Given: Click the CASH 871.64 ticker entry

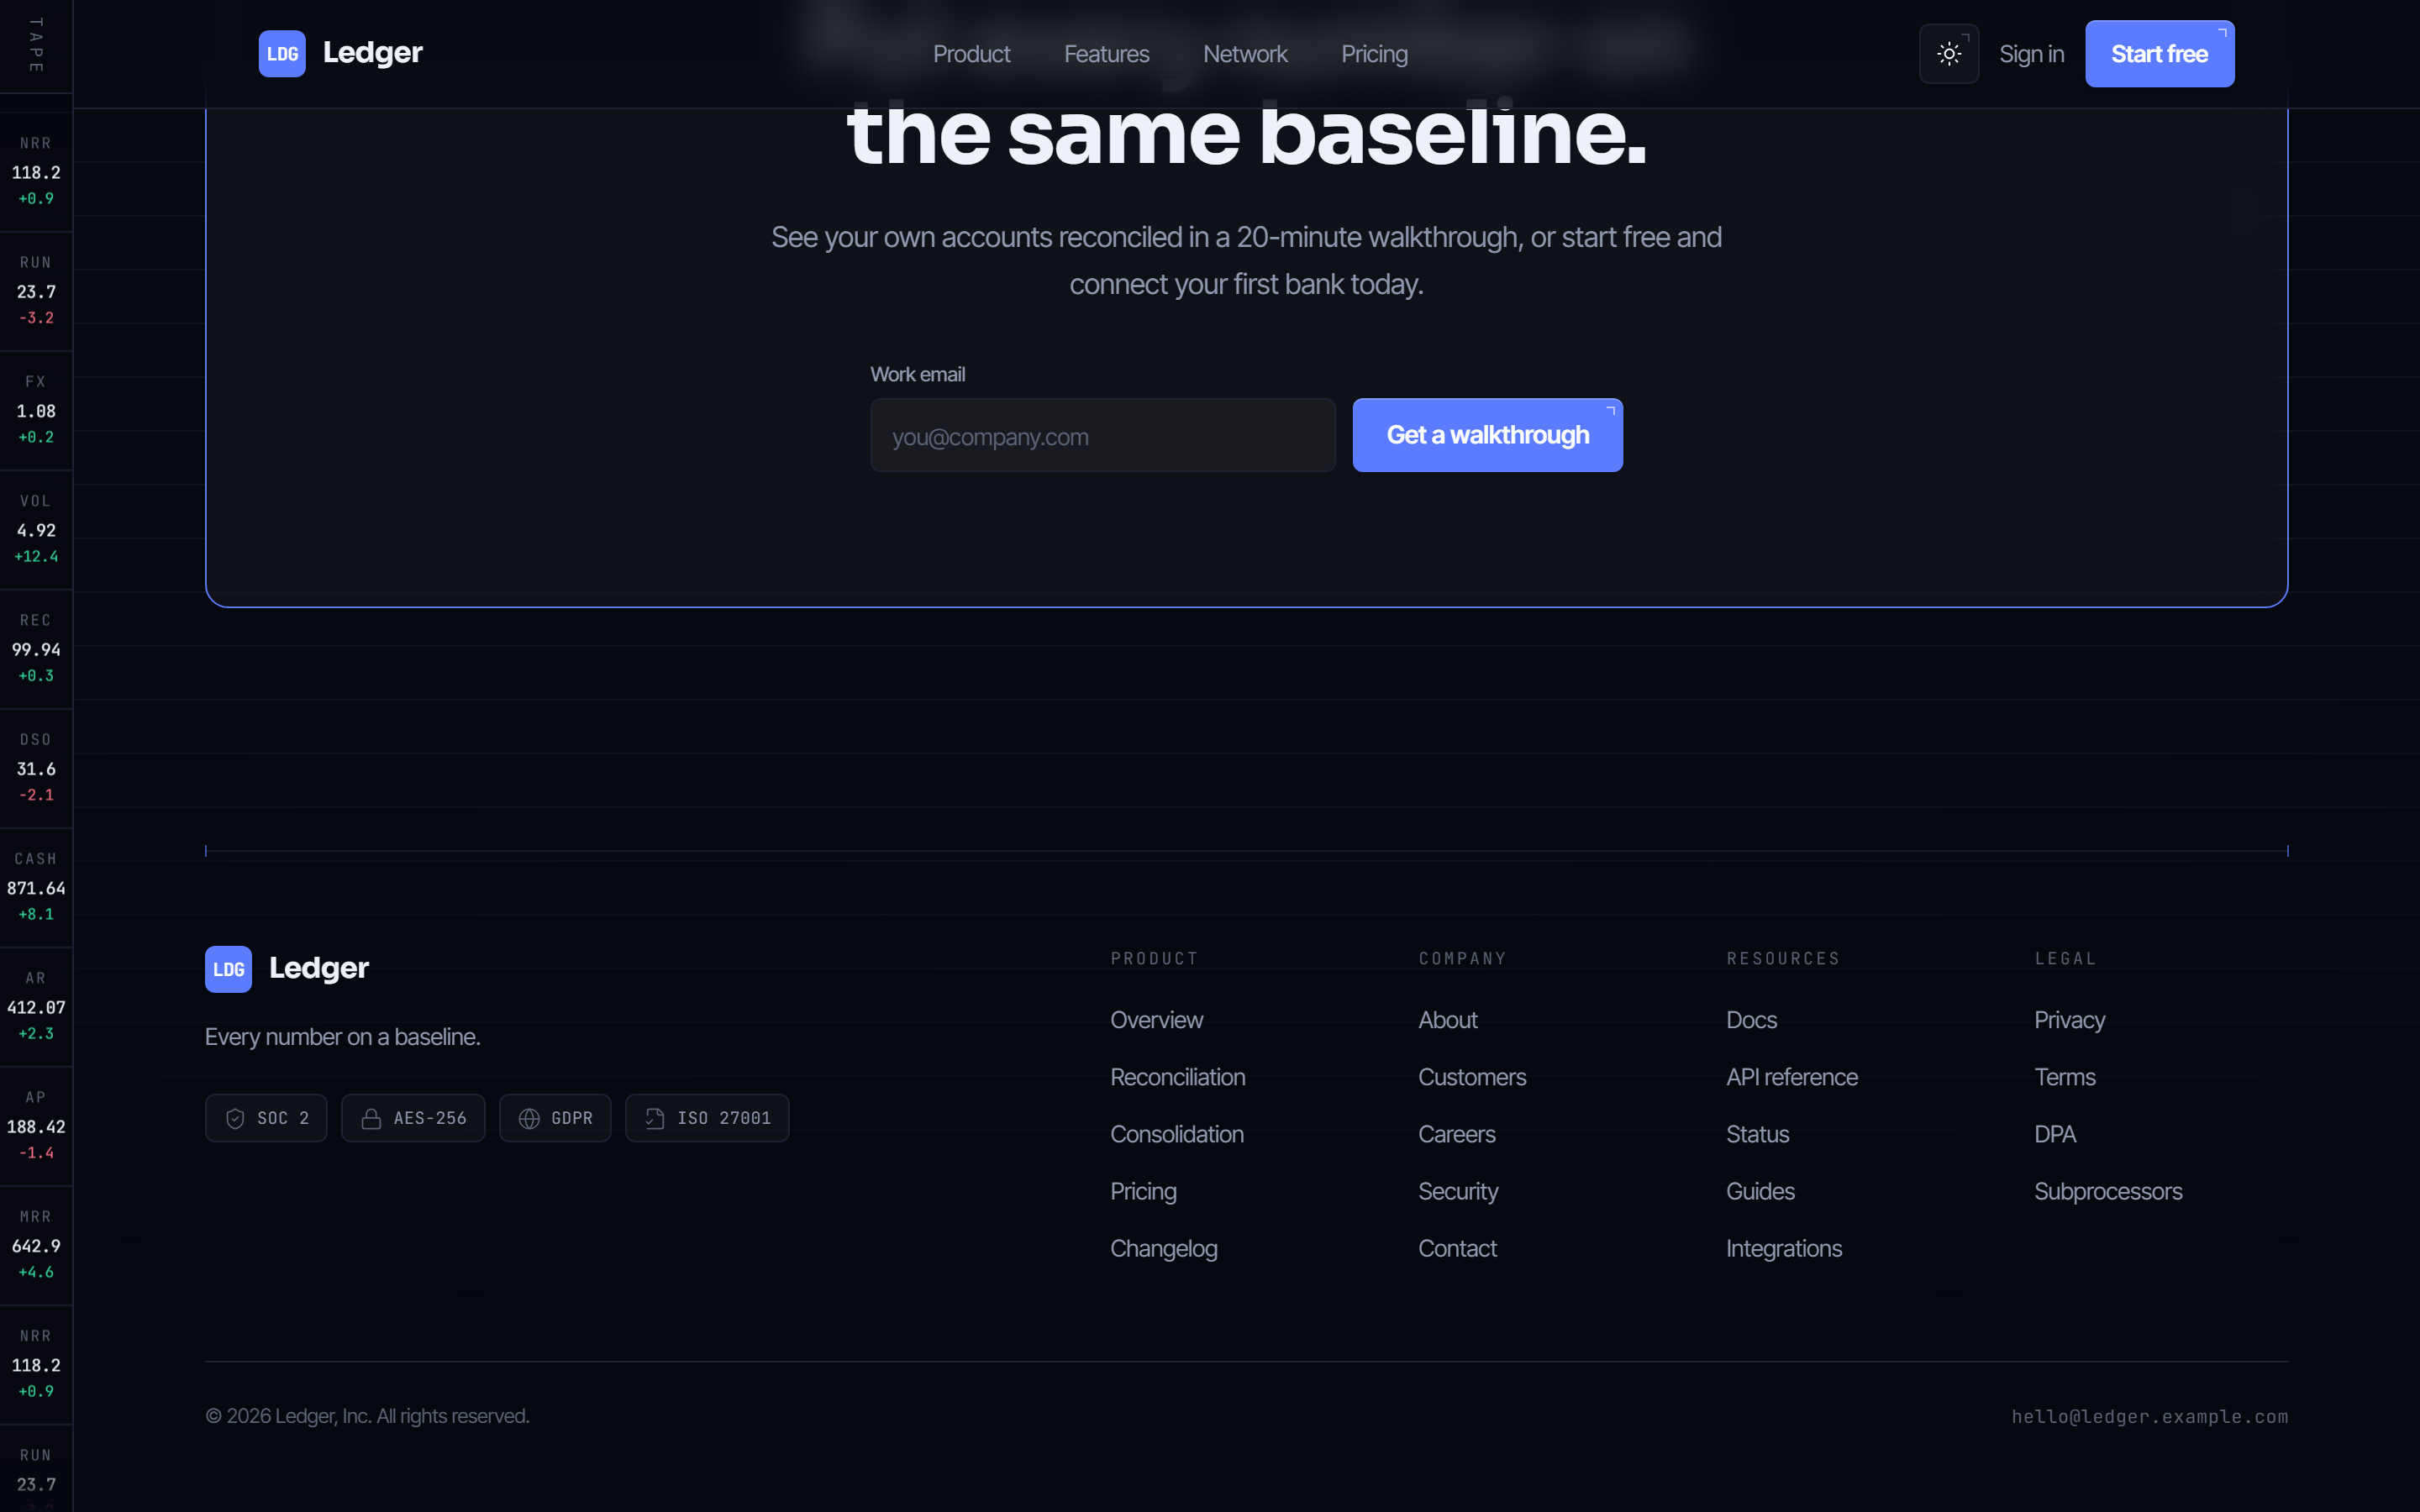Looking at the screenshot, I should click(x=36, y=887).
